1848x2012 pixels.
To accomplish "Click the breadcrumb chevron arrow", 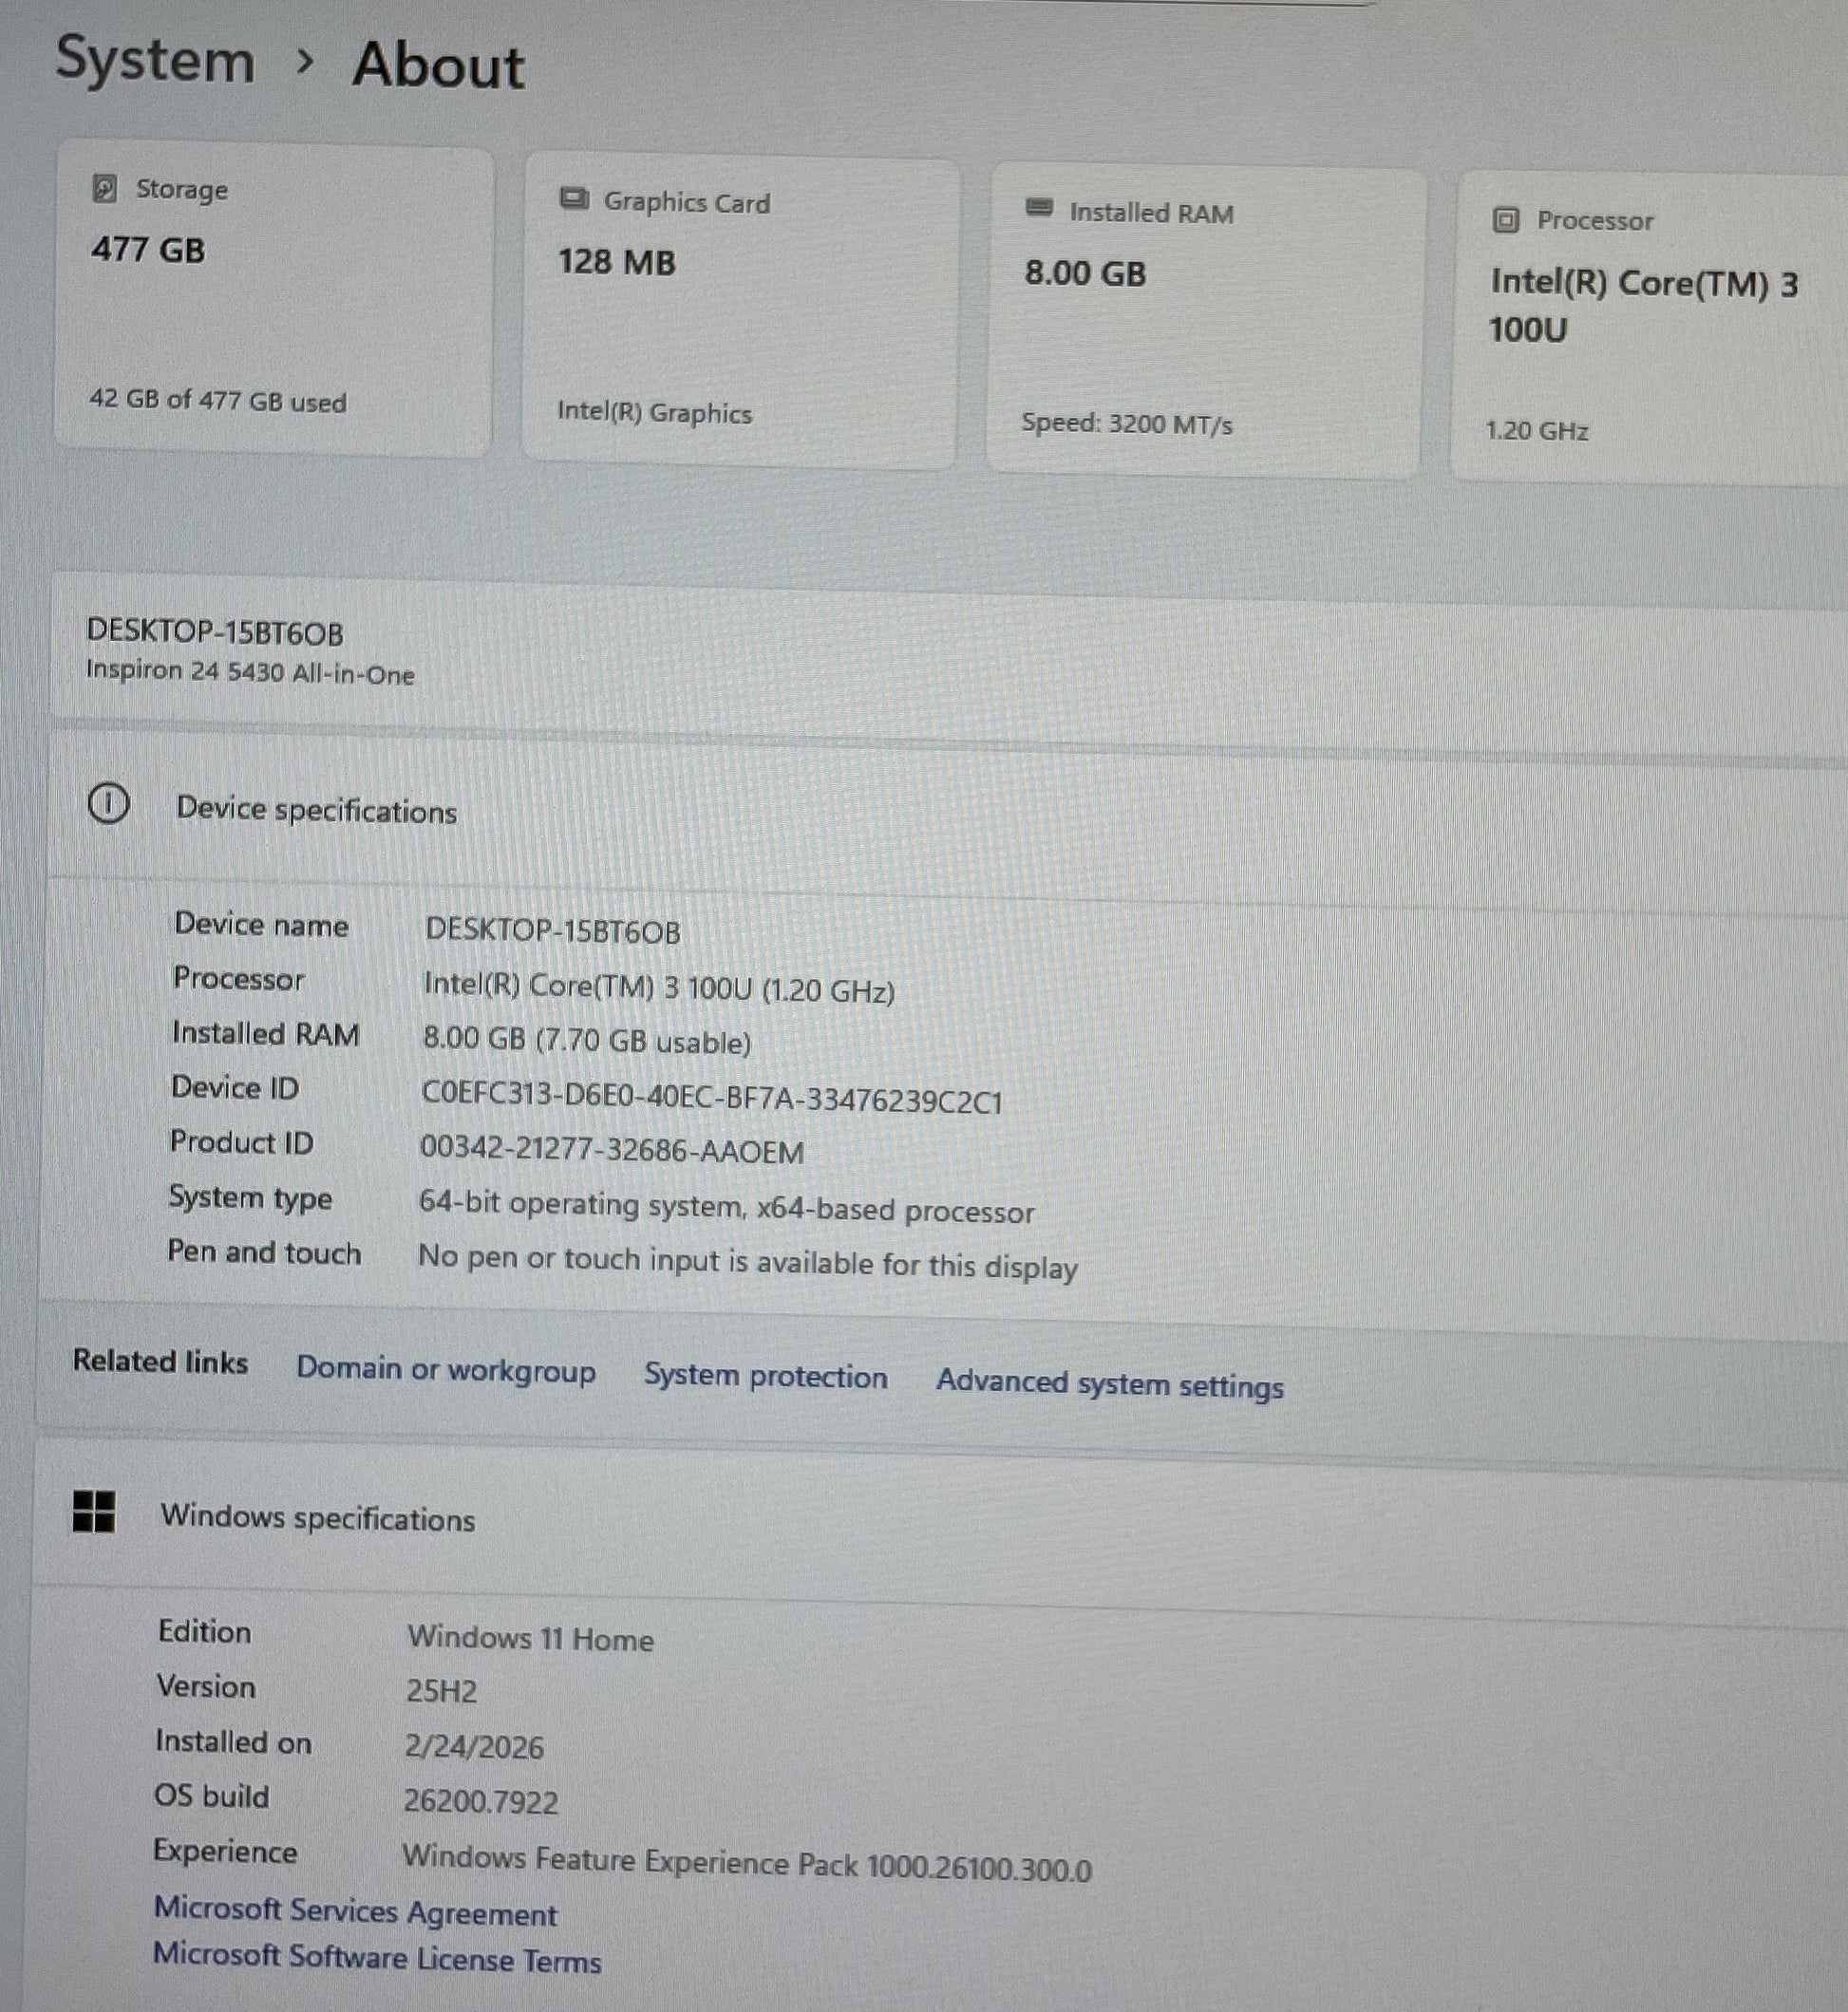I will tap(305, 62).
